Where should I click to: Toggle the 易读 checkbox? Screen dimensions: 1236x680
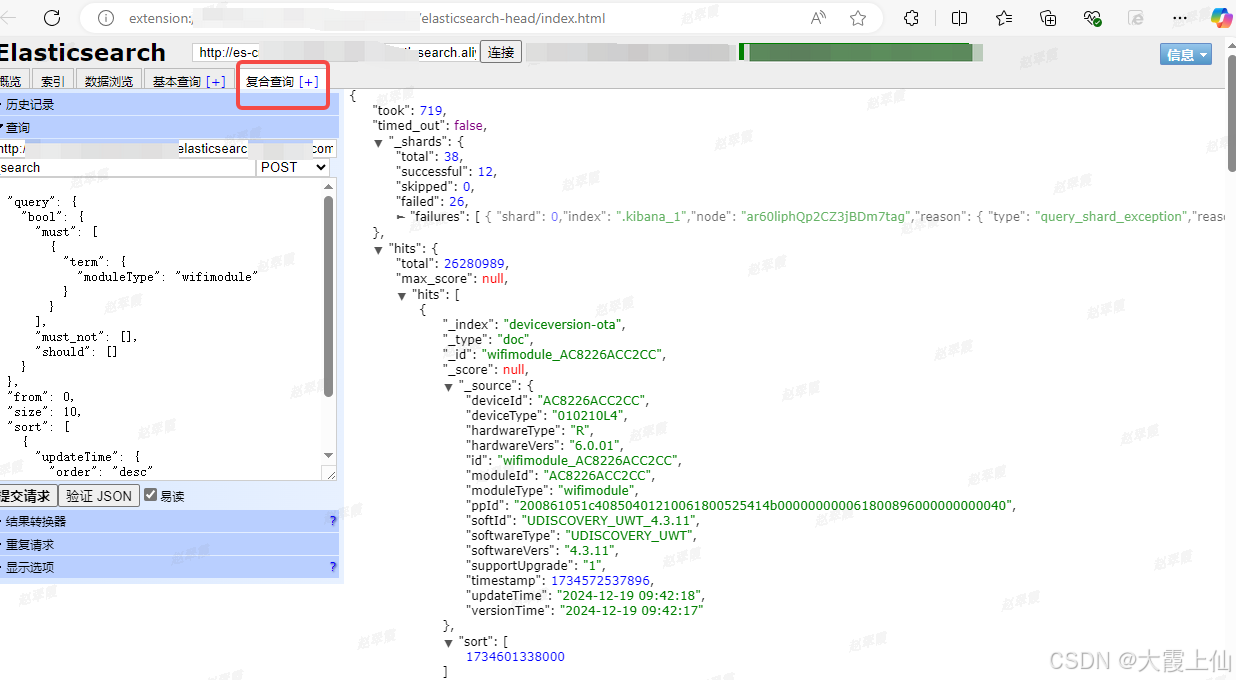coord(151,495)
